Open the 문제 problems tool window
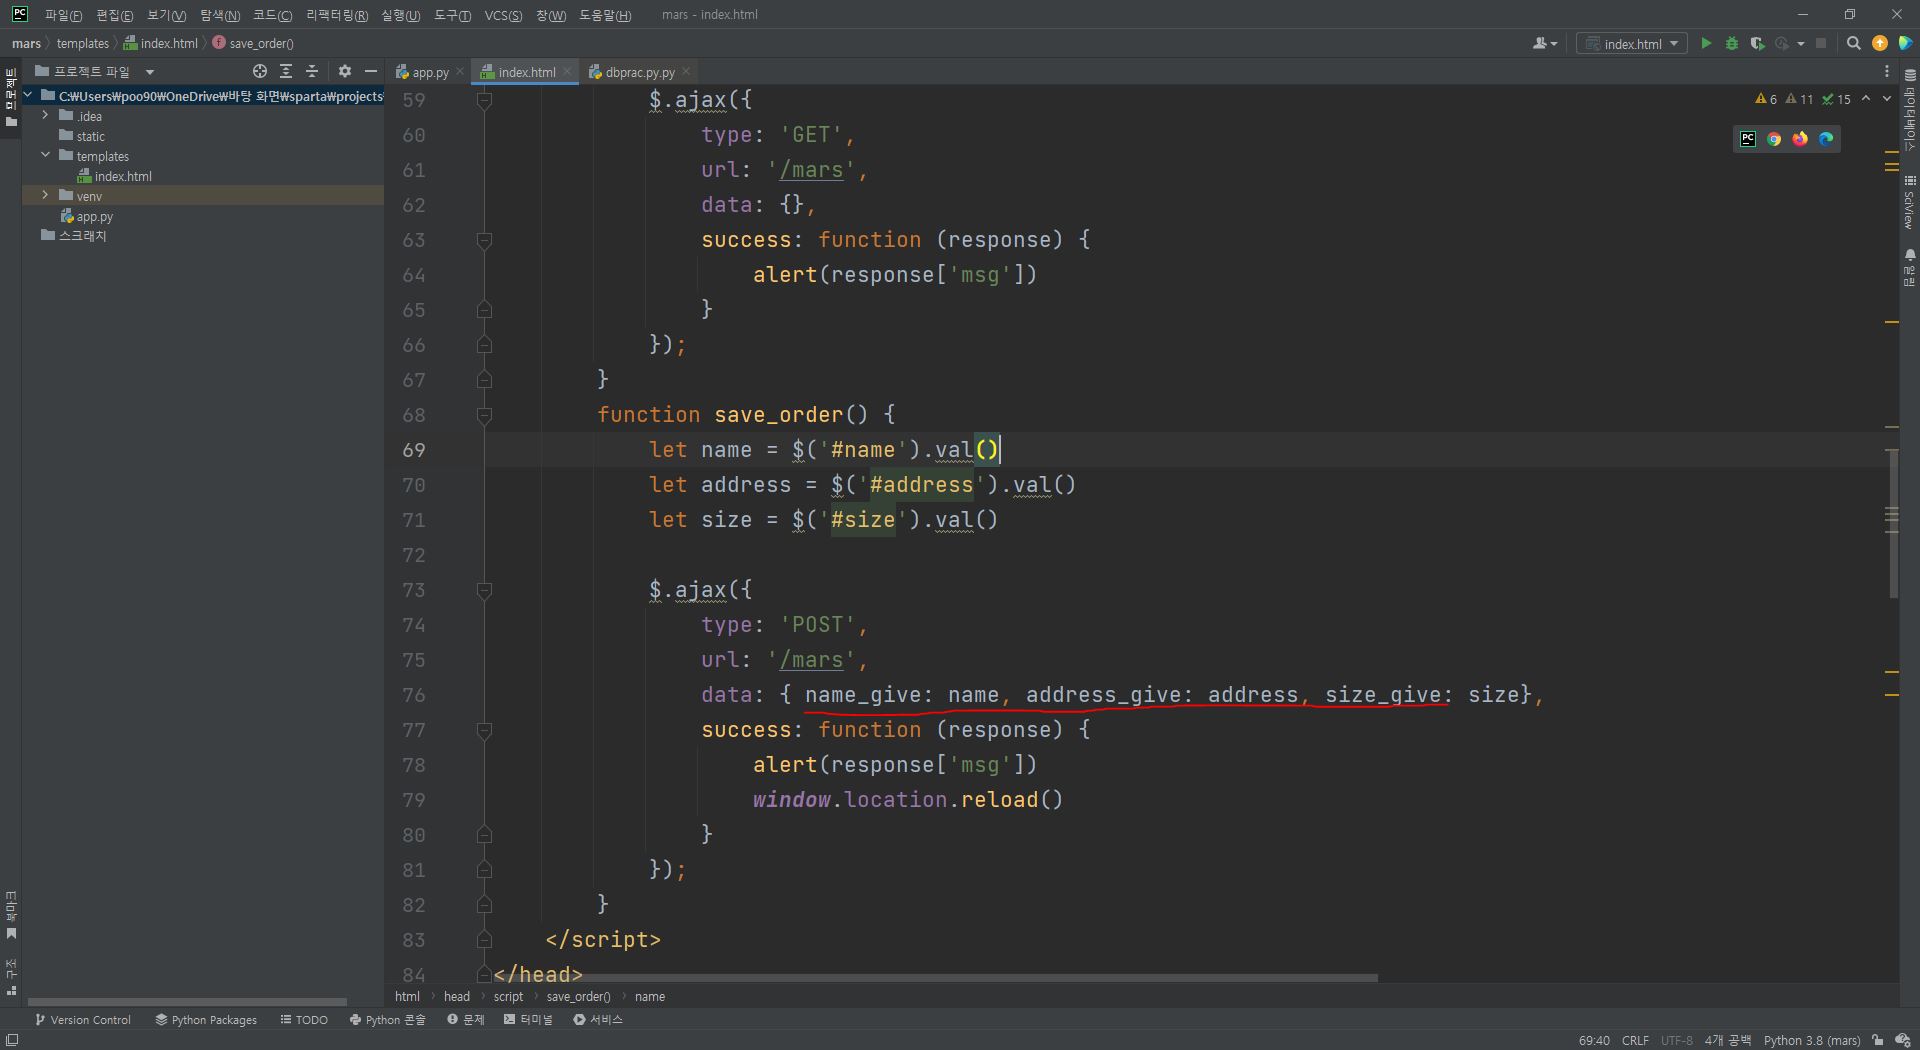This screenshot has height=1050, width=1920. [466, 1020]
